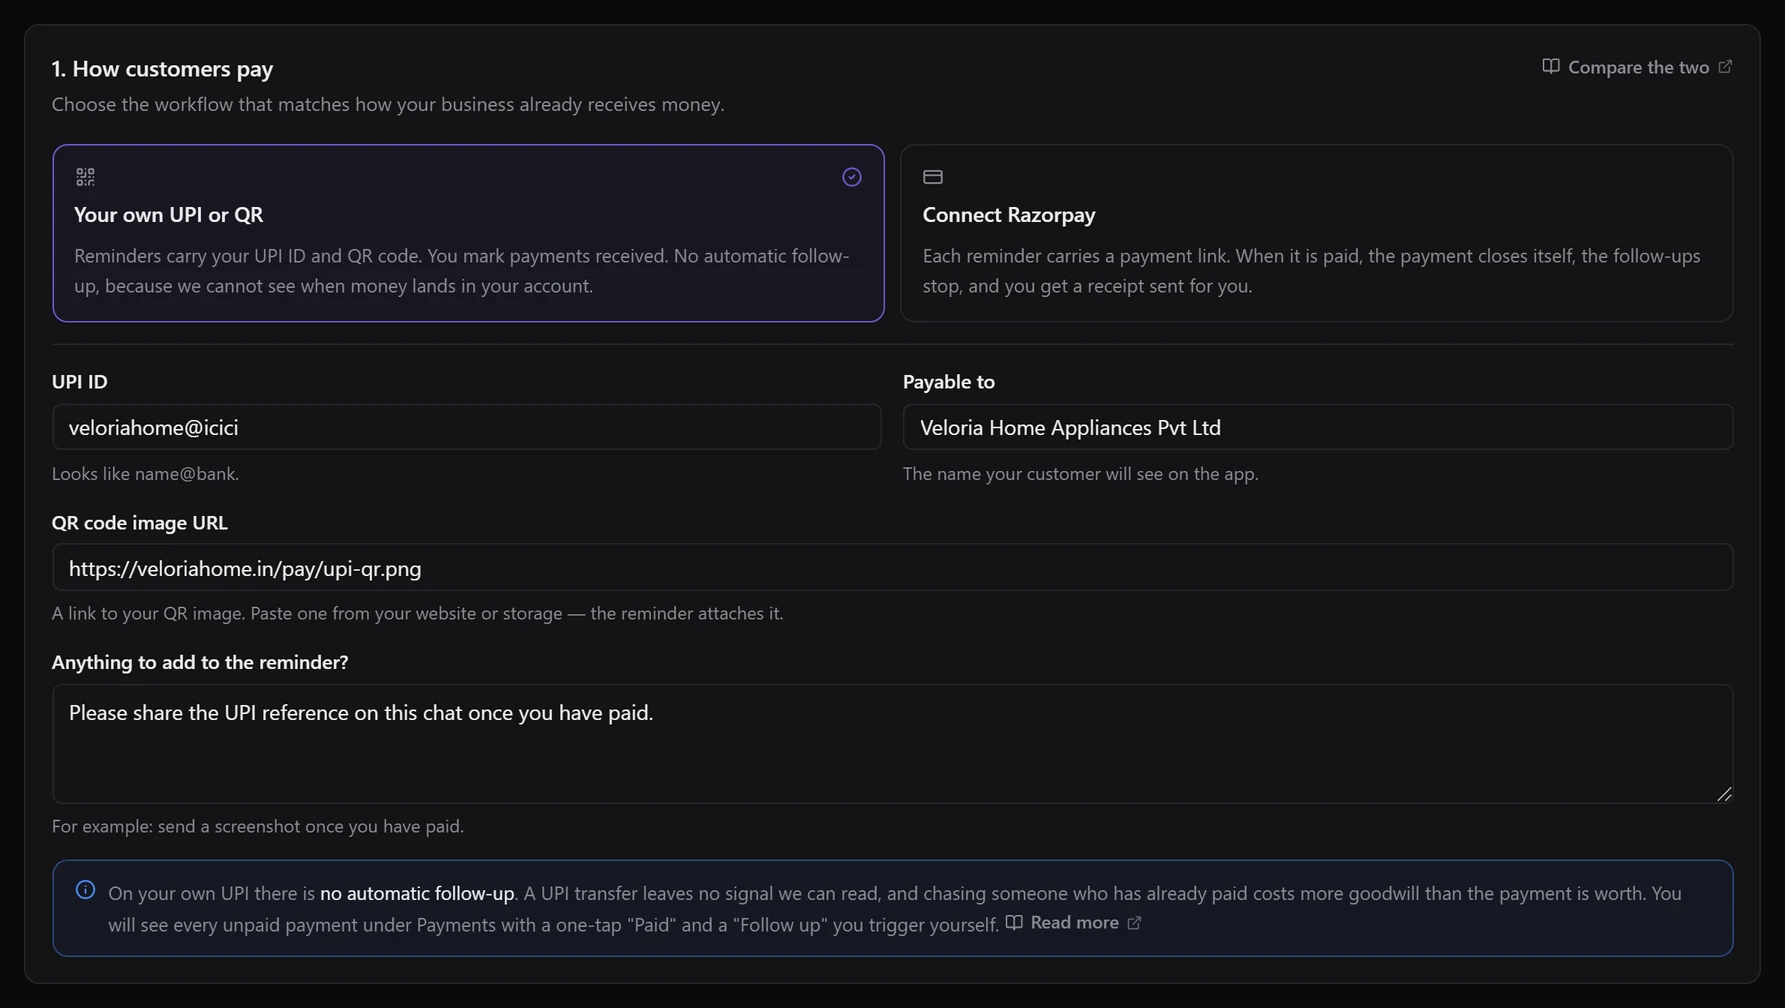
Task: Click the QR code image URL field
Action: pos(892,567)
